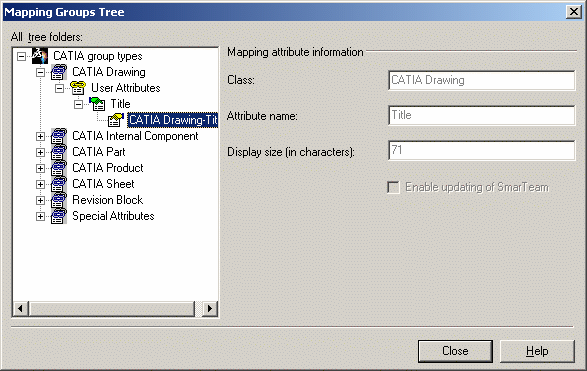Select the Revision Block label
The image size is (587, 371).
[108, 200]
